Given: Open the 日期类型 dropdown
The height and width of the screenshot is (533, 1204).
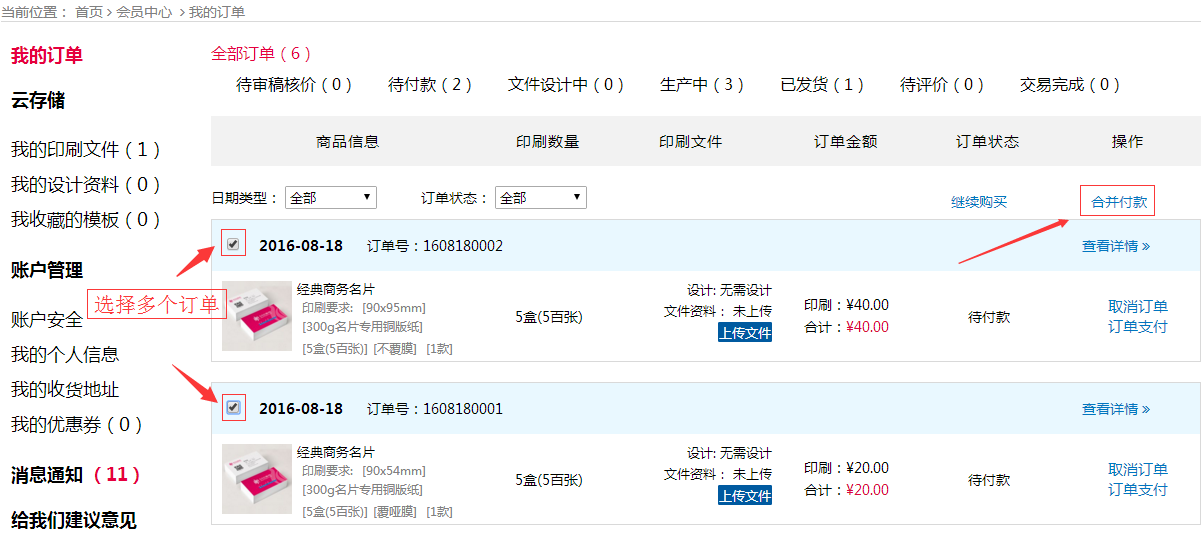Looking at the screenshot, I should click(330, 198).
